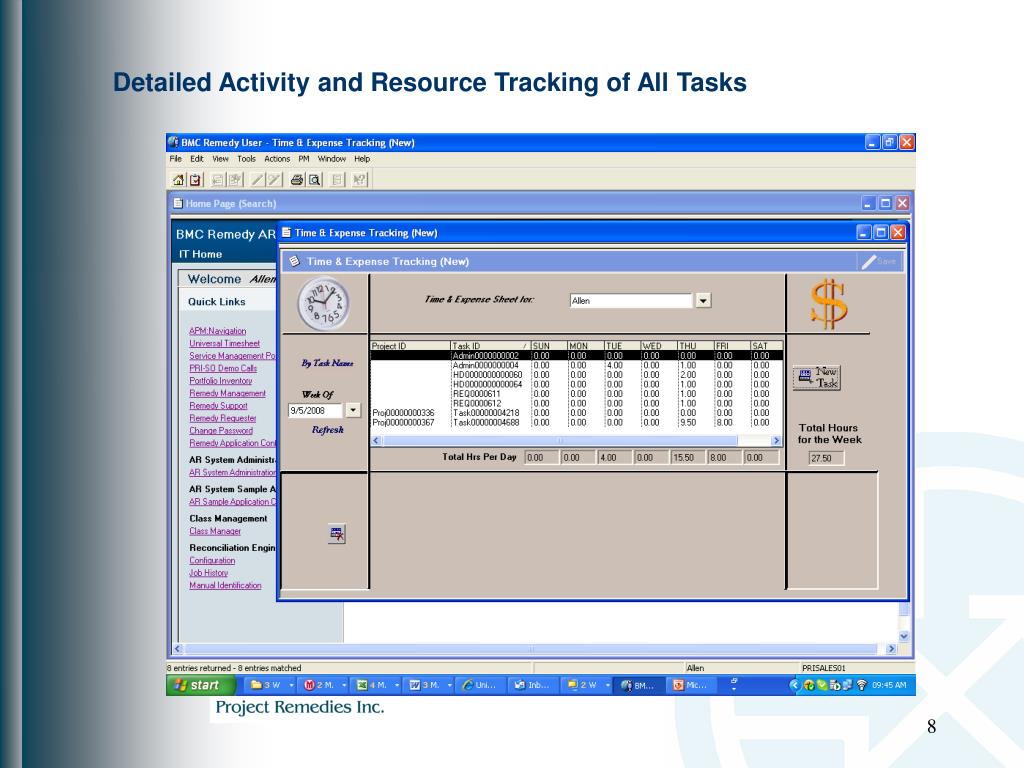1024x768 pixels.
Task: Open the APM Navigation quick link
Action: pyautogui.click(x=217, y=331)
